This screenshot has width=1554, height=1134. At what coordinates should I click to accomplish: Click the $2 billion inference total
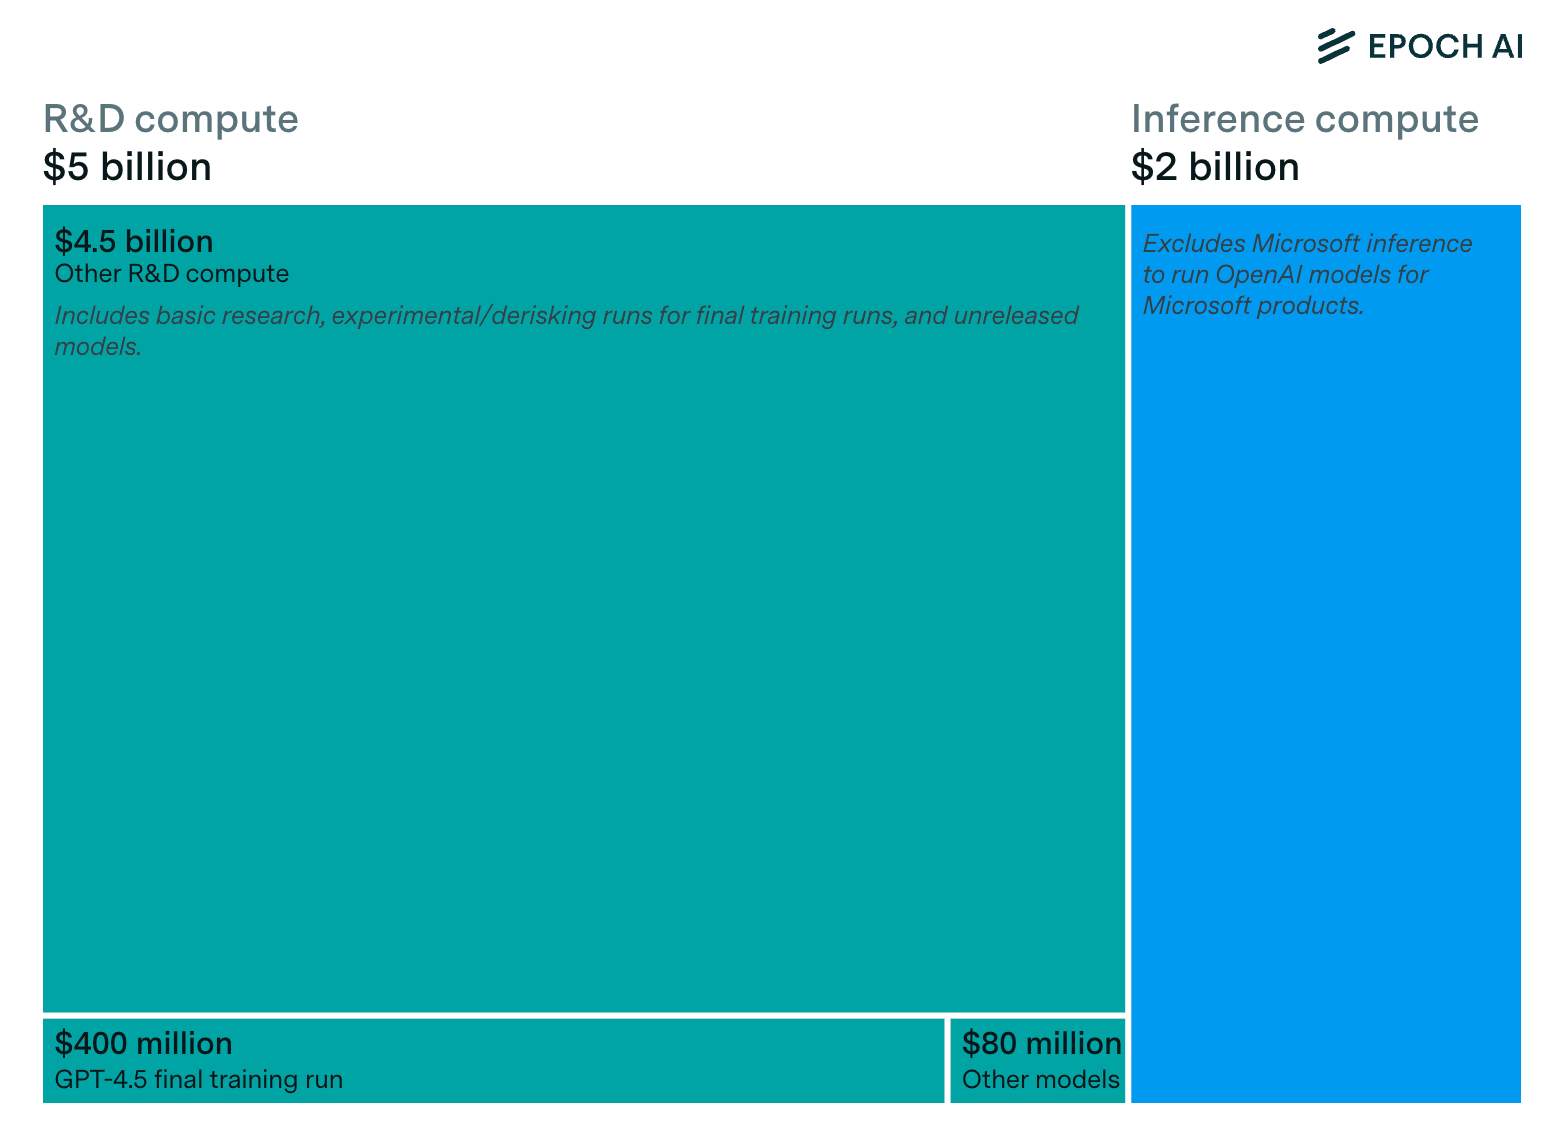click(x=1215, y=167)
